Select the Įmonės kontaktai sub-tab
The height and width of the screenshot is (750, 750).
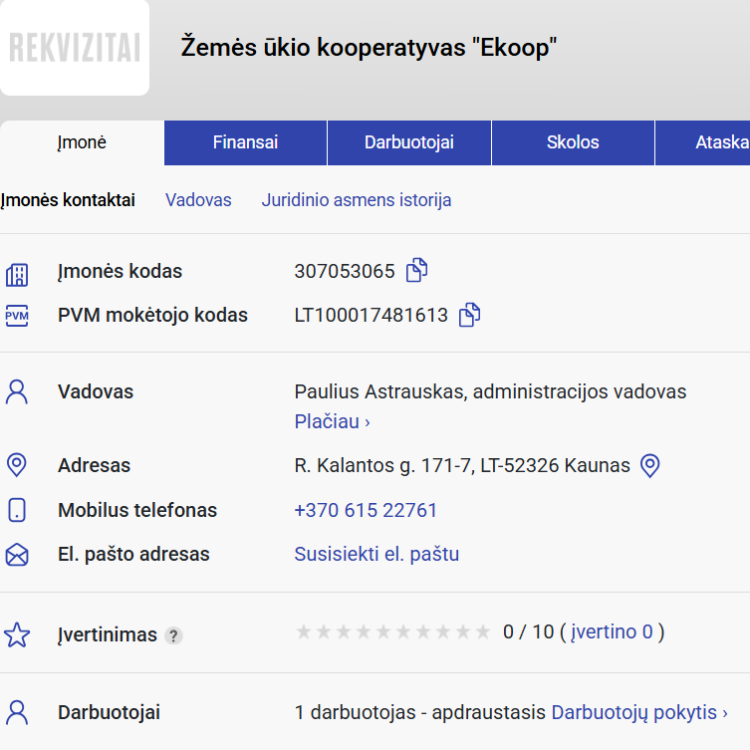pyautogui.click(x=68, y=200)
